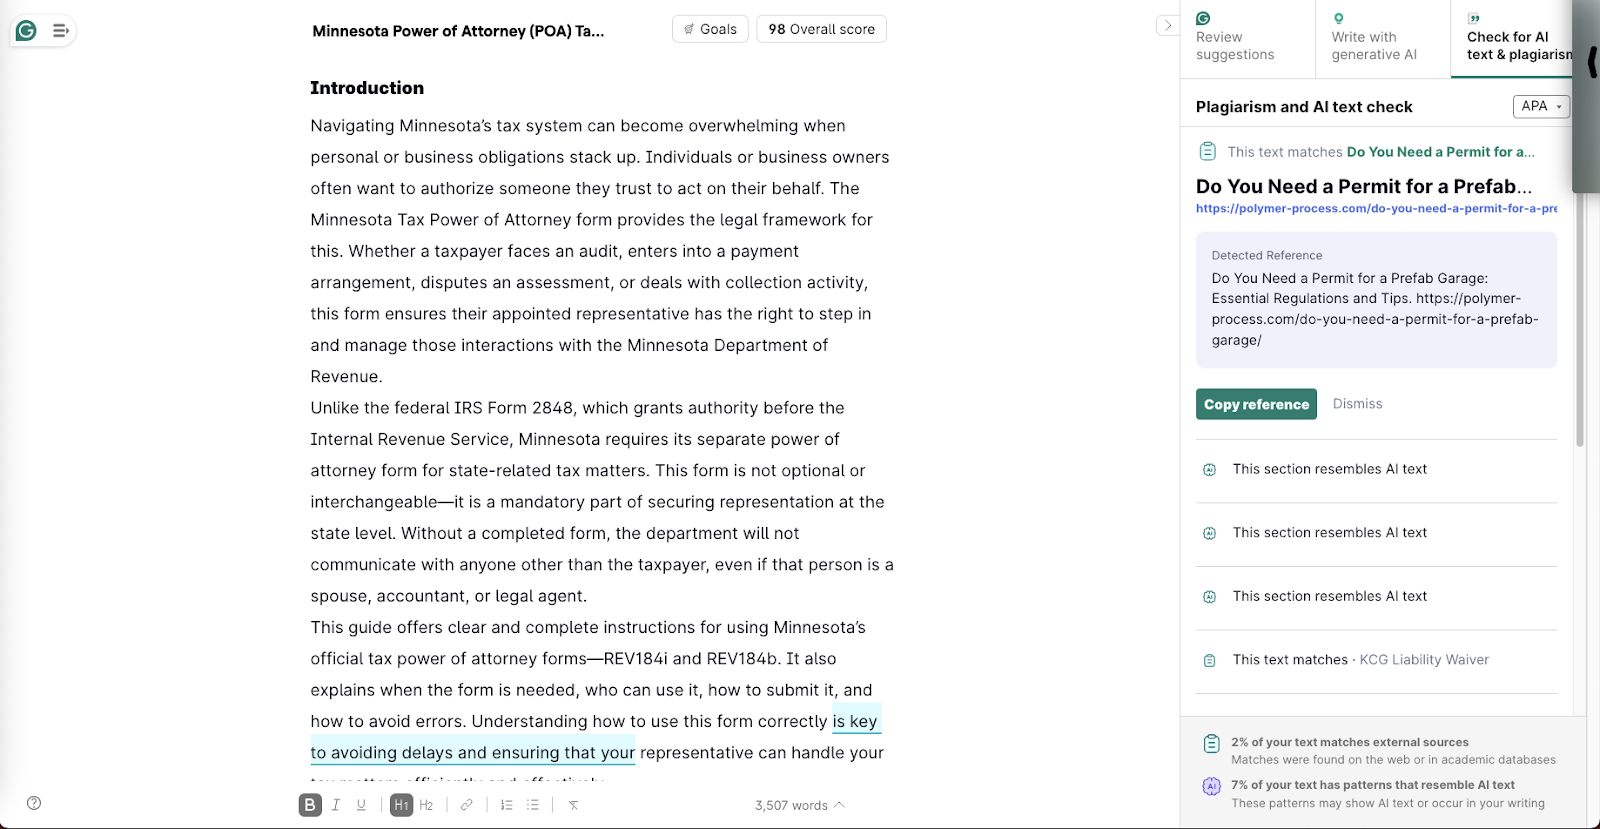Open the document outline sidebar icon

point(61,31)
